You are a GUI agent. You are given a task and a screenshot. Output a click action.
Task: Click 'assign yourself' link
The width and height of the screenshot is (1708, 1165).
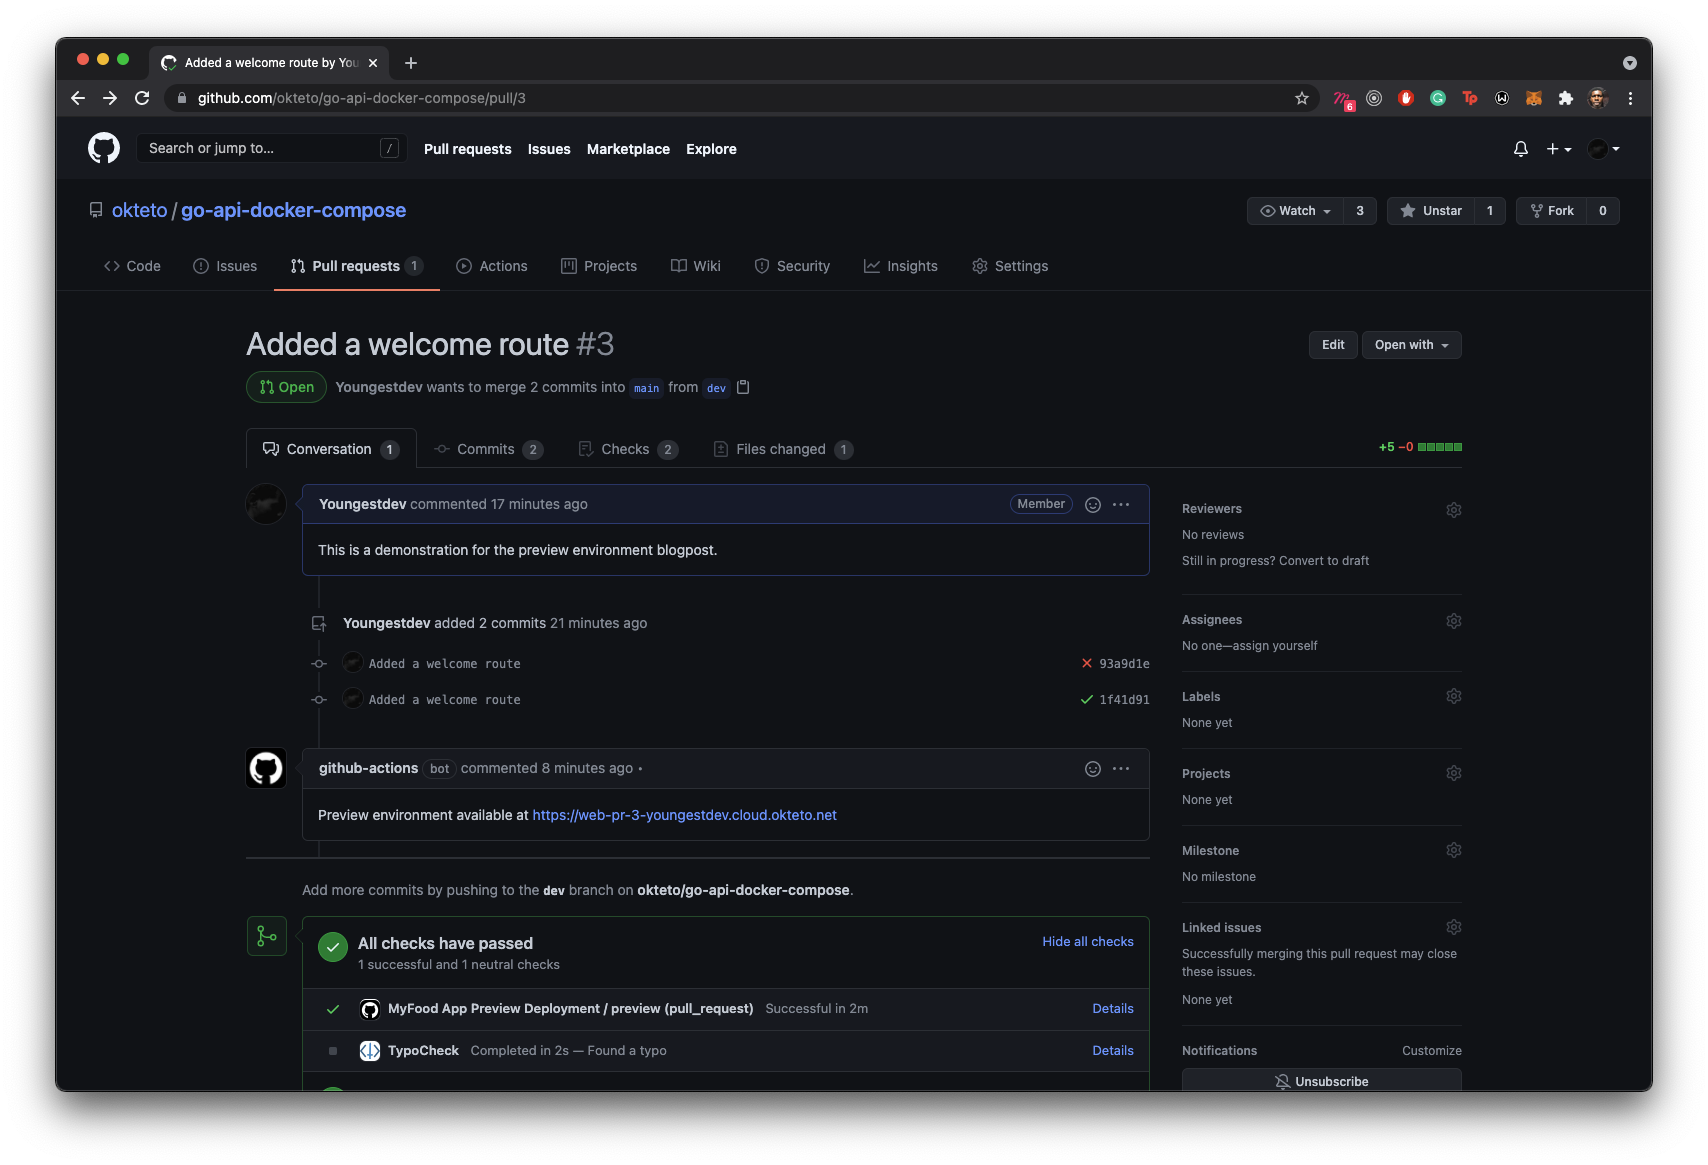(1275, 646)
